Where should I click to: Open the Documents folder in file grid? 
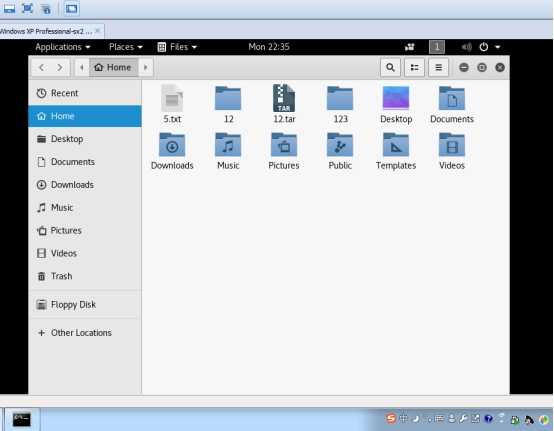452,104
